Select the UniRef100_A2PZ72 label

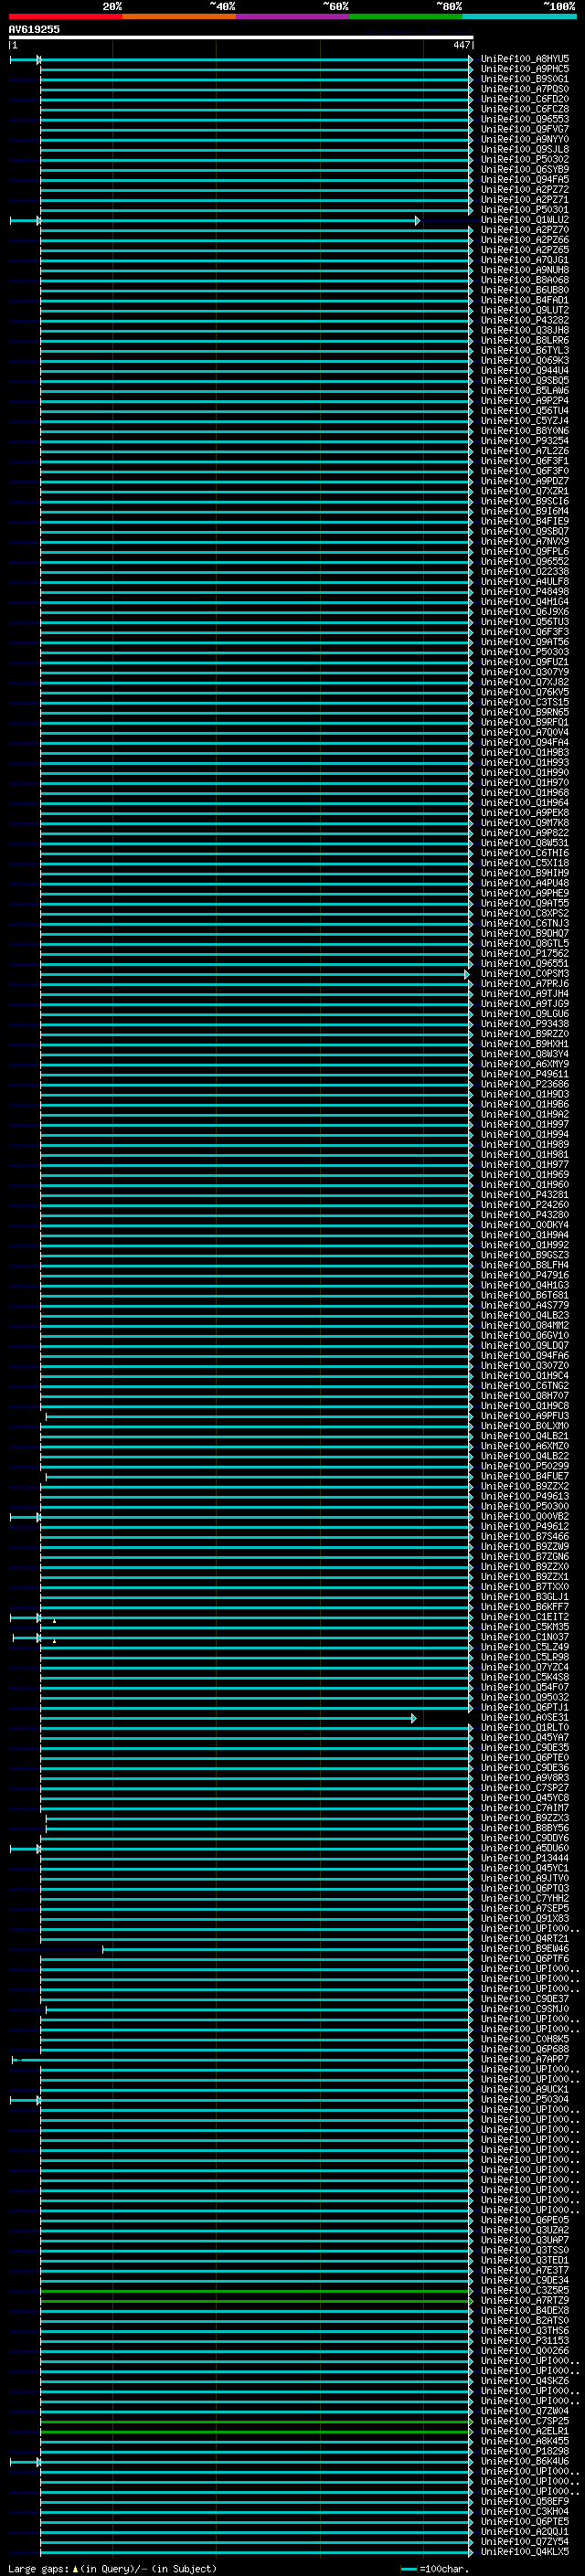coord(524,190)
